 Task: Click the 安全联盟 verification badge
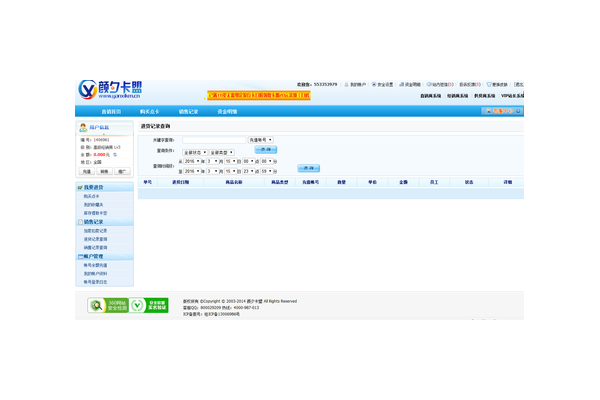click(x=148, y=305)
